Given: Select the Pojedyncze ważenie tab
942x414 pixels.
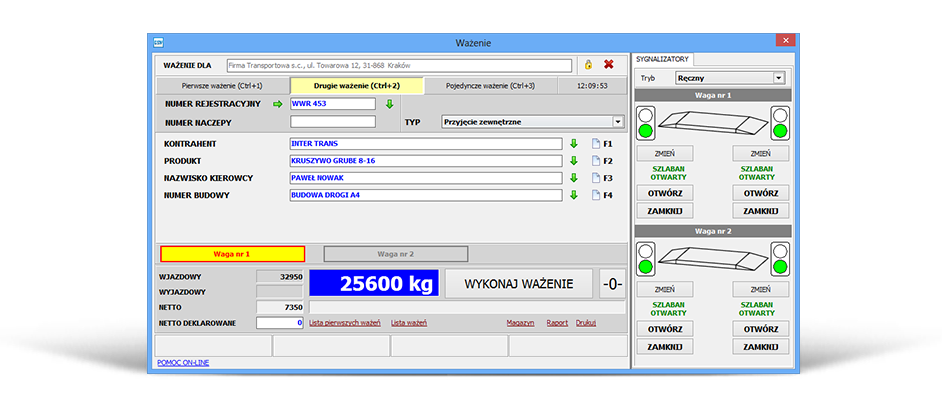Looking at the screenshot, I should tap(490, 86).
